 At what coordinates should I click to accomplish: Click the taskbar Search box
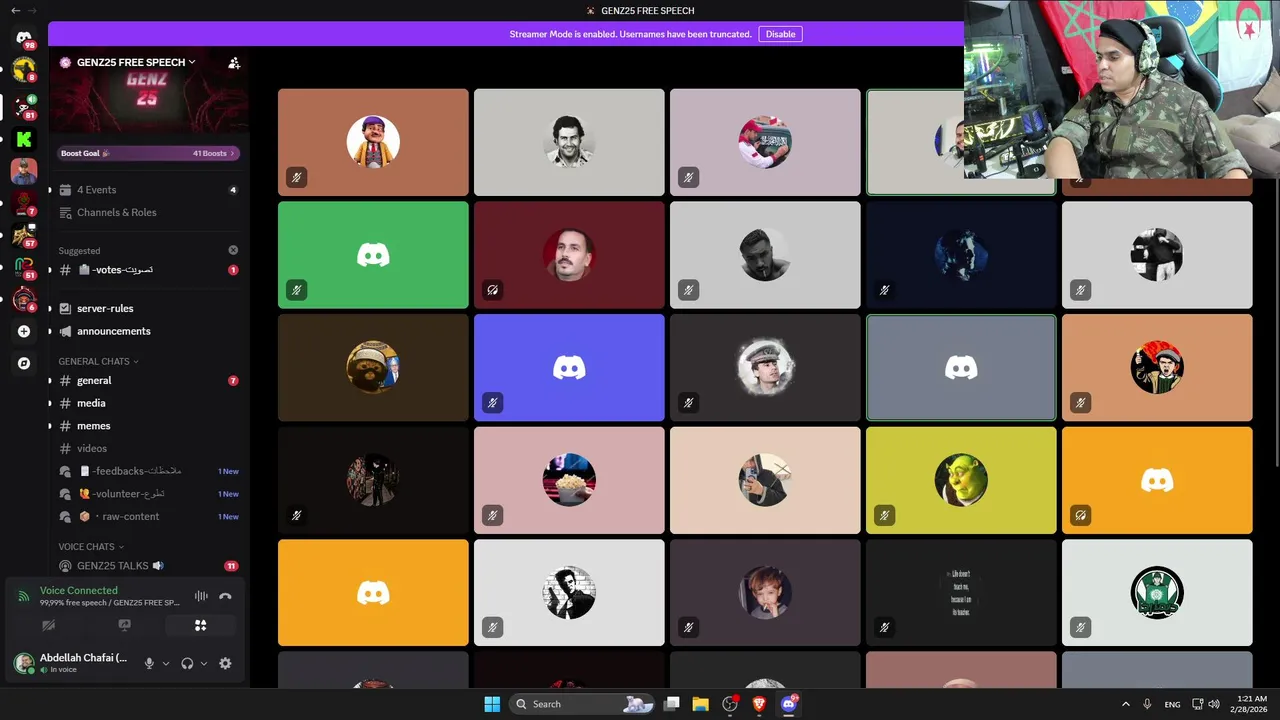(x=581, y=704)
